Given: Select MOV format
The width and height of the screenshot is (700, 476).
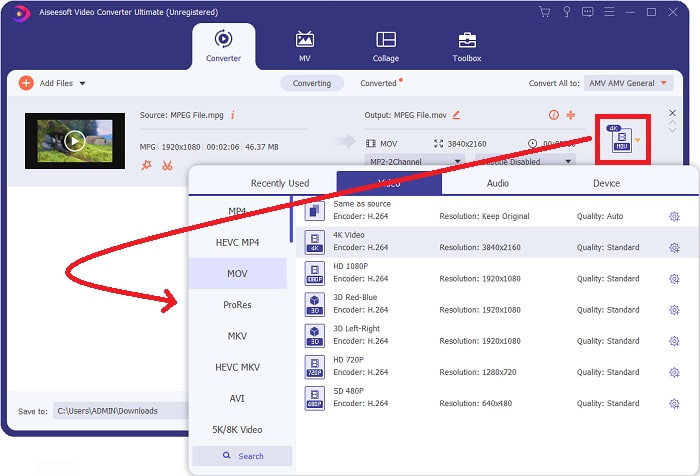Looking at the screenshot, I should point(237,273).
